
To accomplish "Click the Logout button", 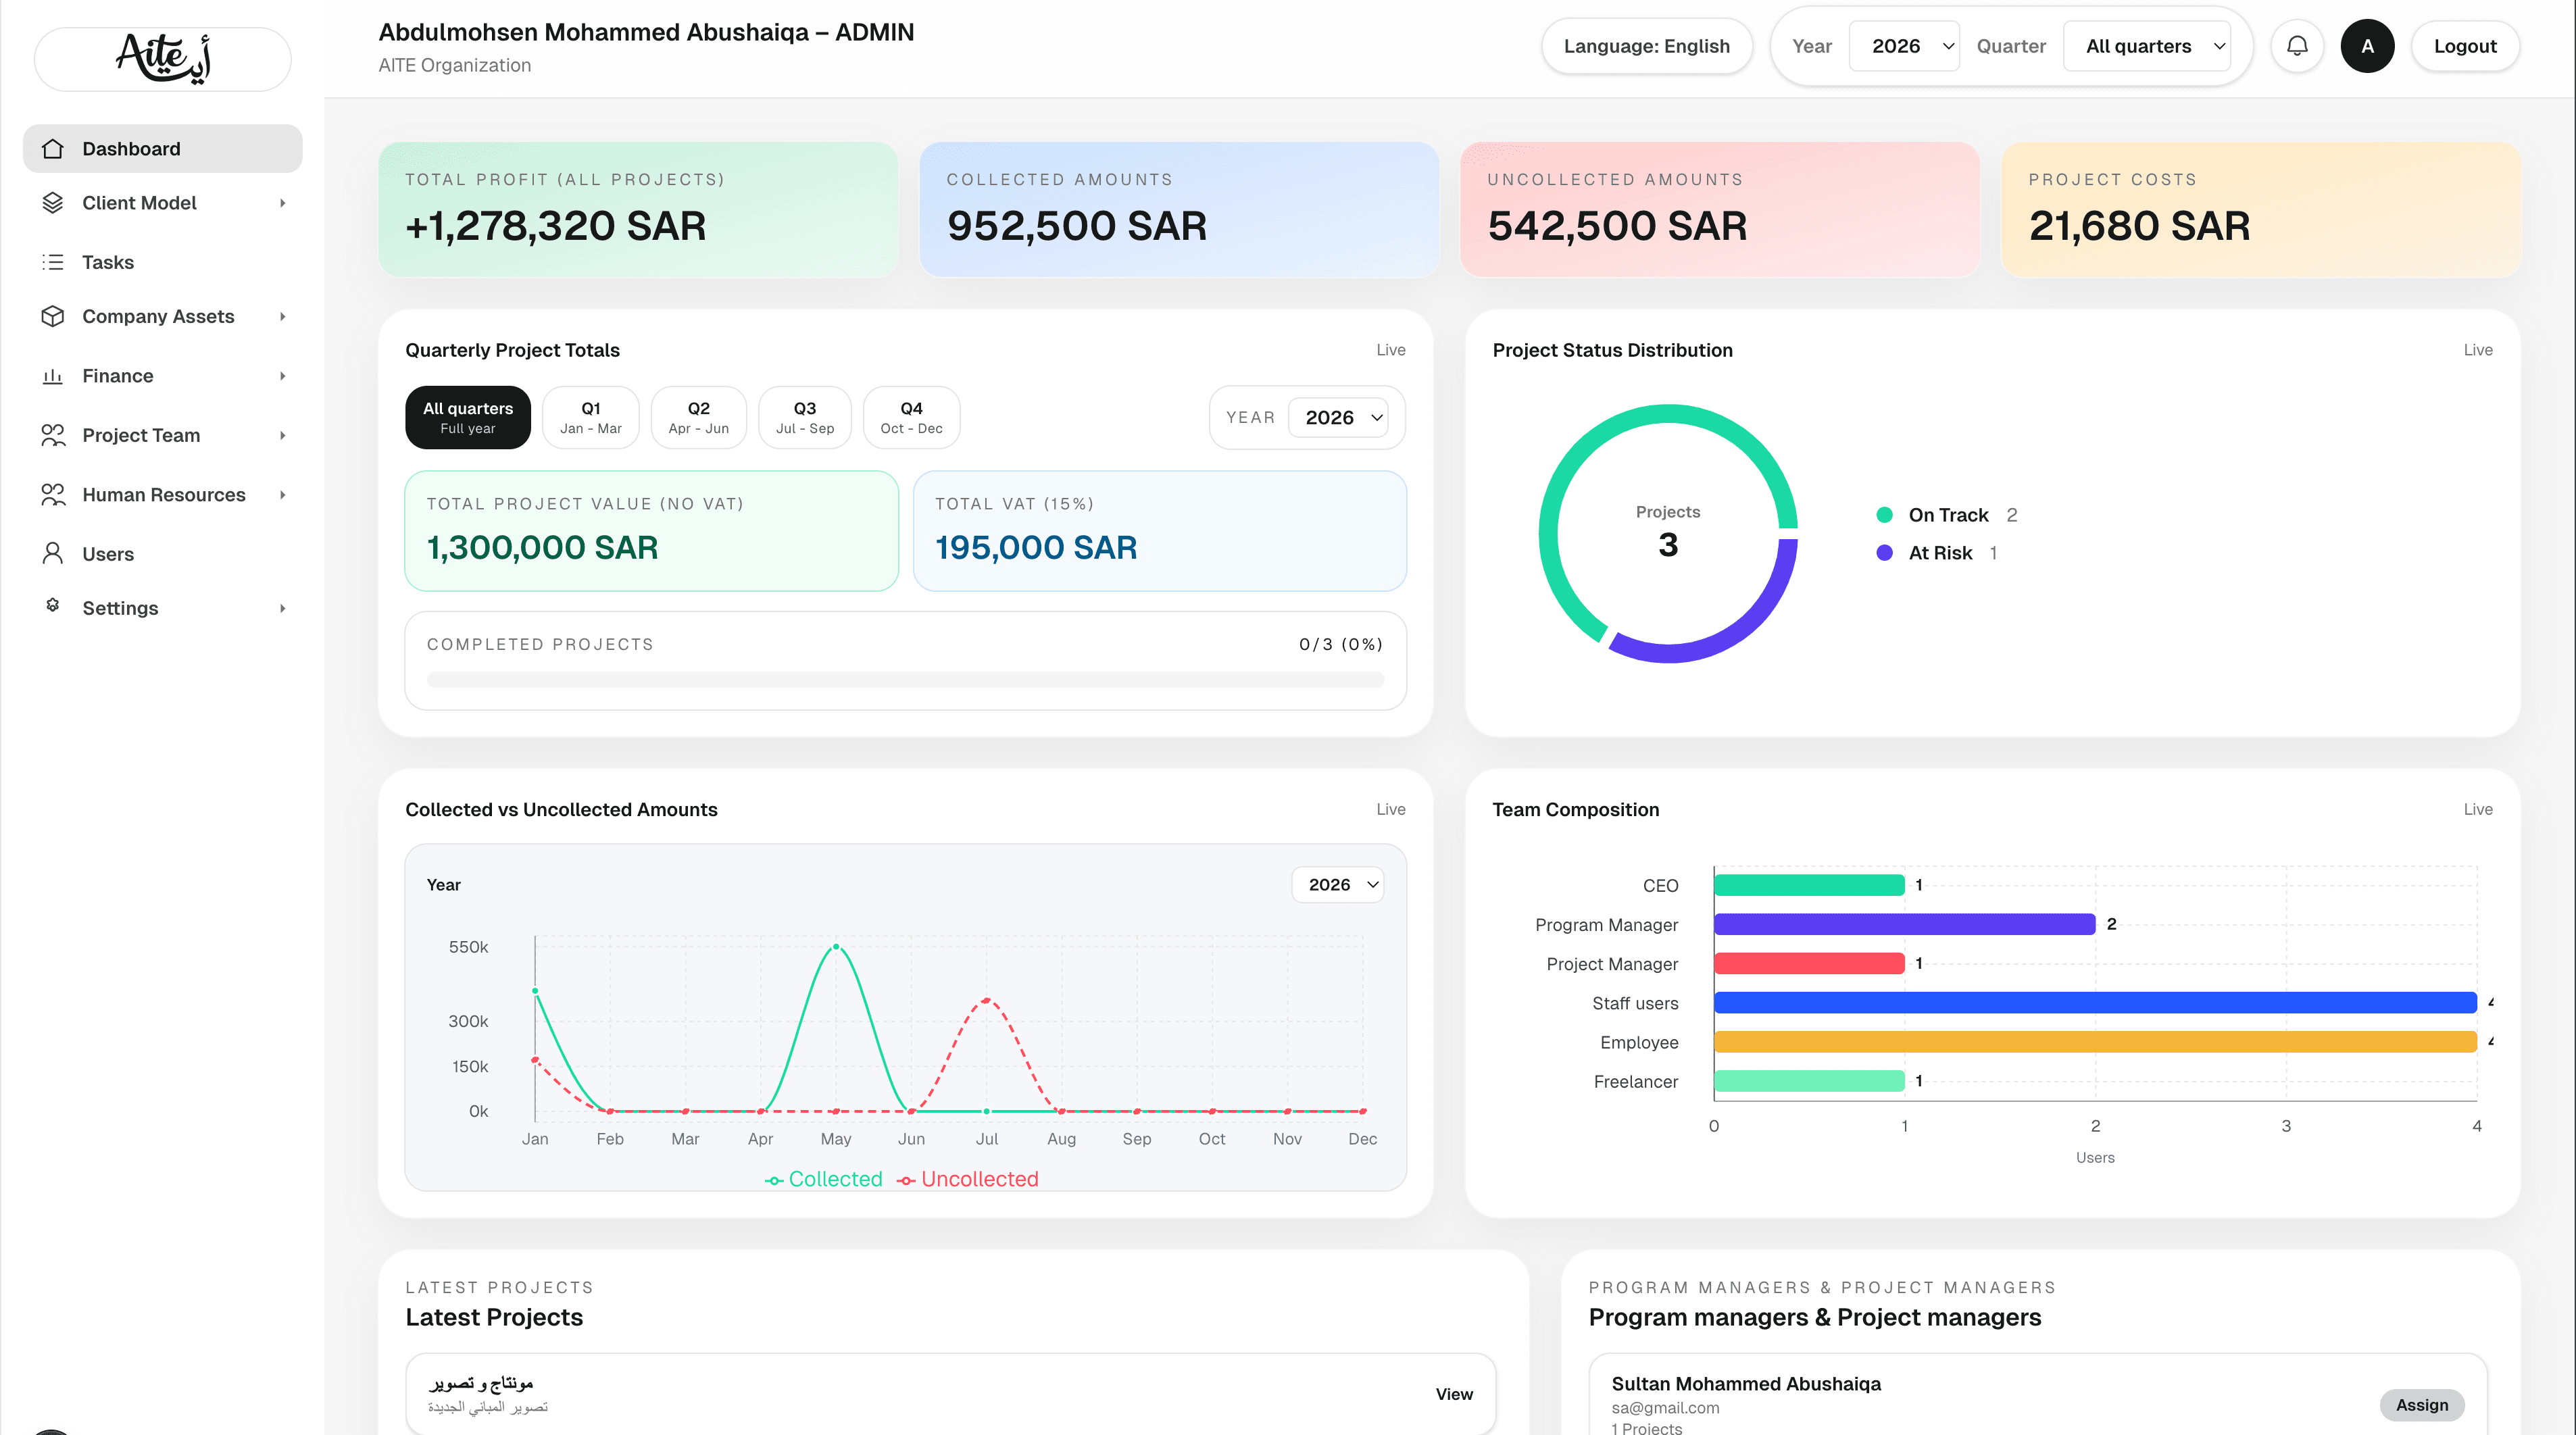I will pos(2464,46).
